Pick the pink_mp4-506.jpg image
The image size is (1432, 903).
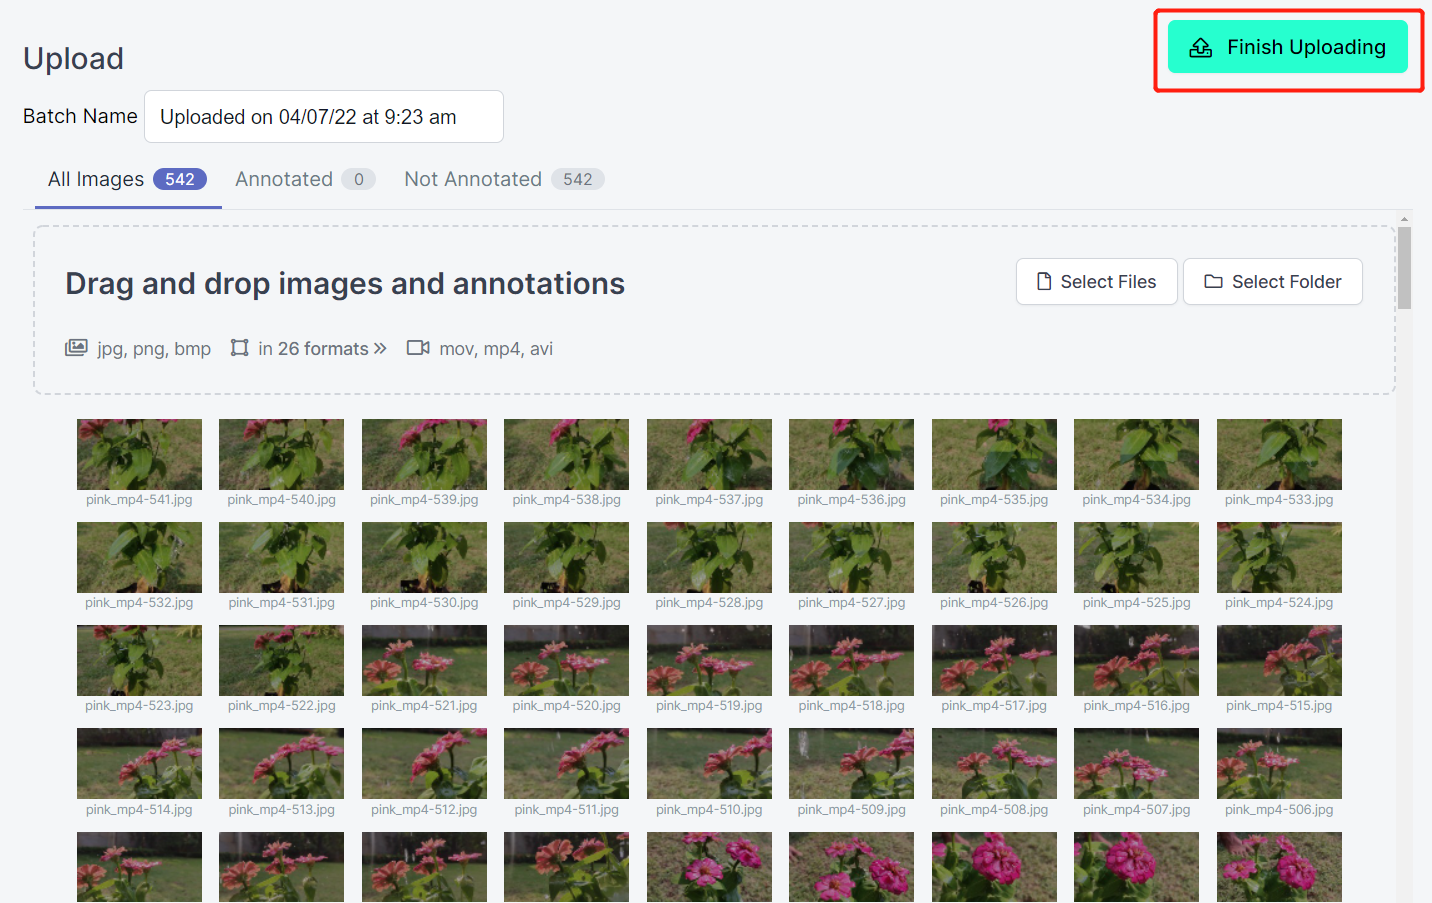point(1279,764)
